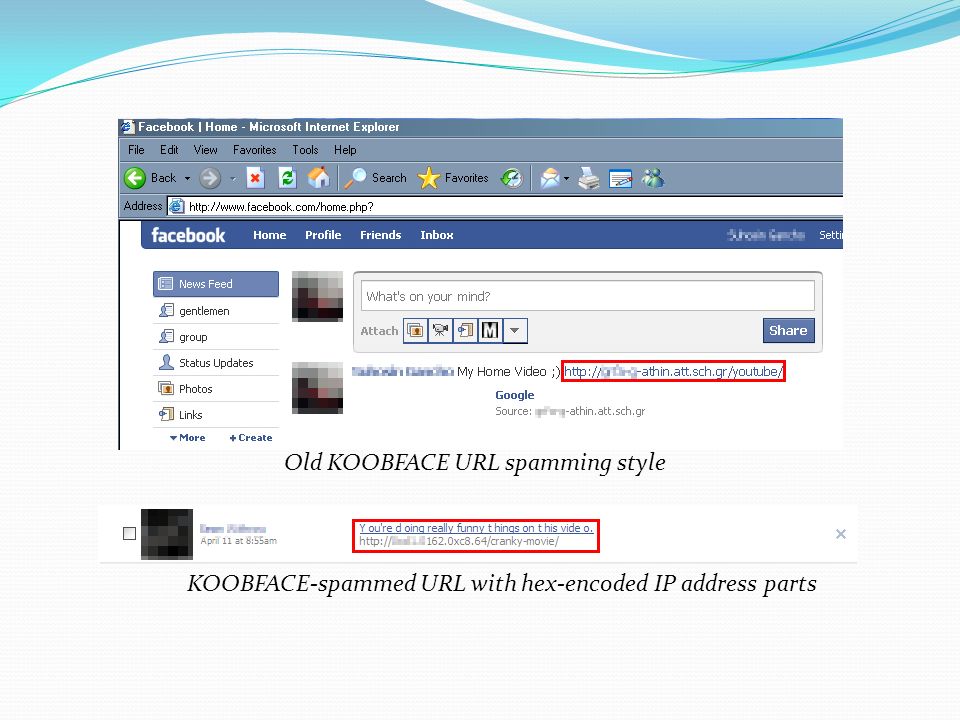
Task: Click the poster's thumbnail on Home Video post
Action: coord(317,388)
